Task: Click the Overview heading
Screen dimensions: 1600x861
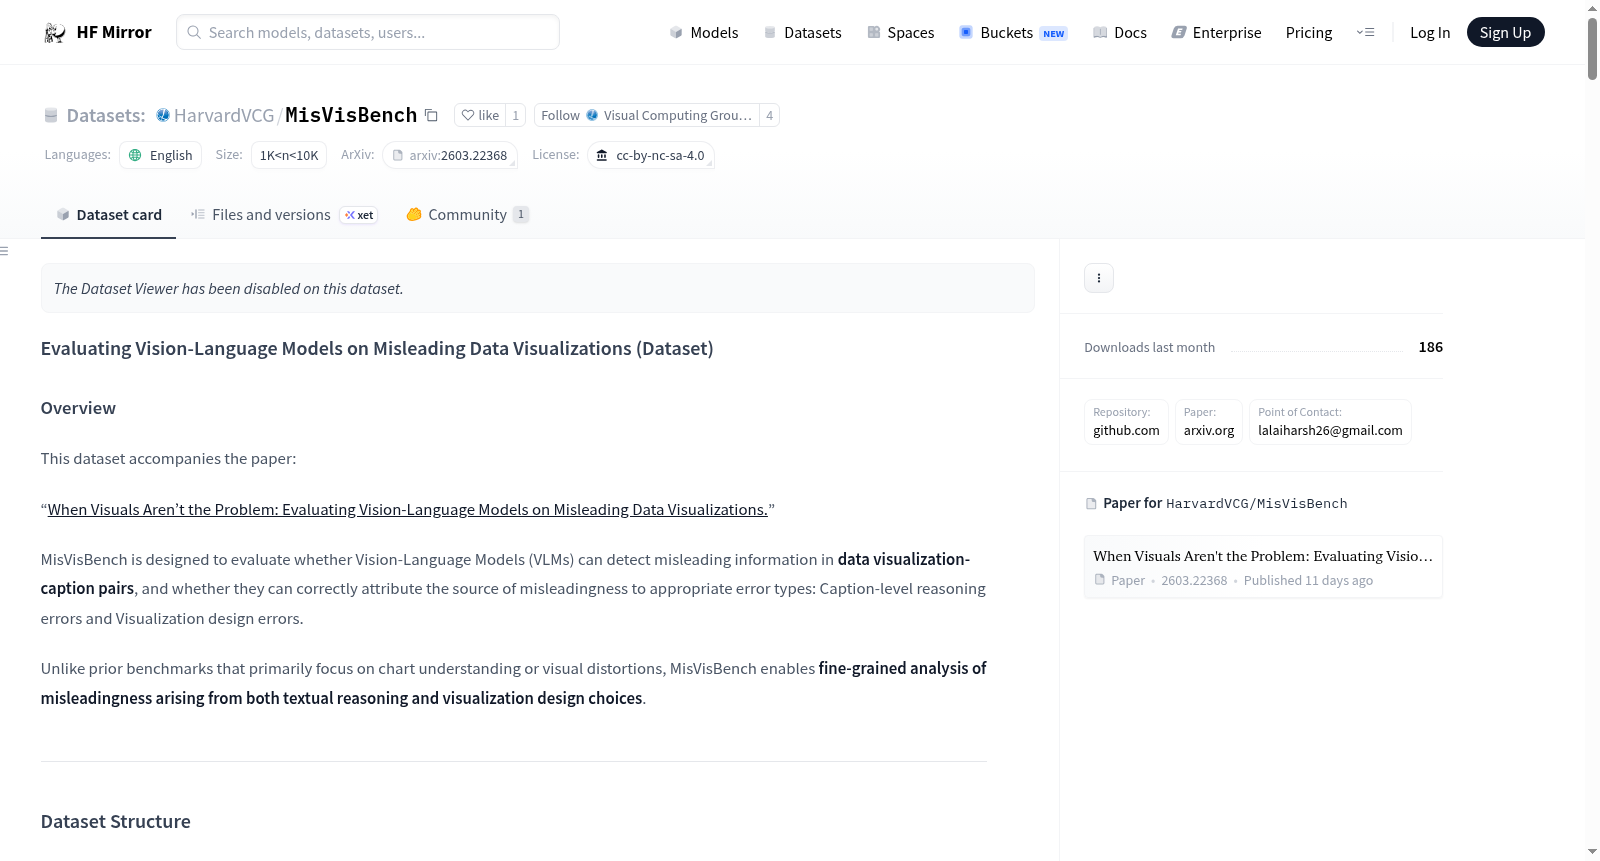Action: tap(78, 408)
